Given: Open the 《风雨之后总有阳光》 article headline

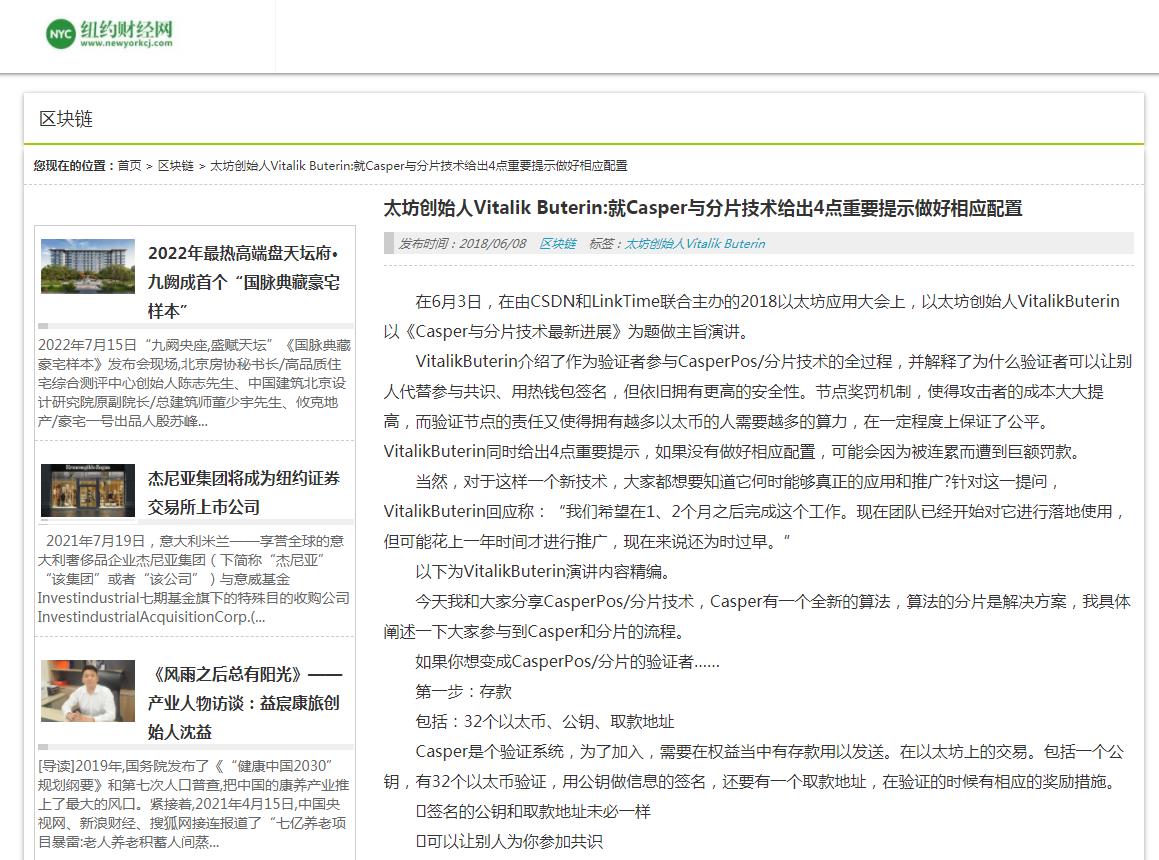Looking at the screenshot, I should tap(244, 702).
